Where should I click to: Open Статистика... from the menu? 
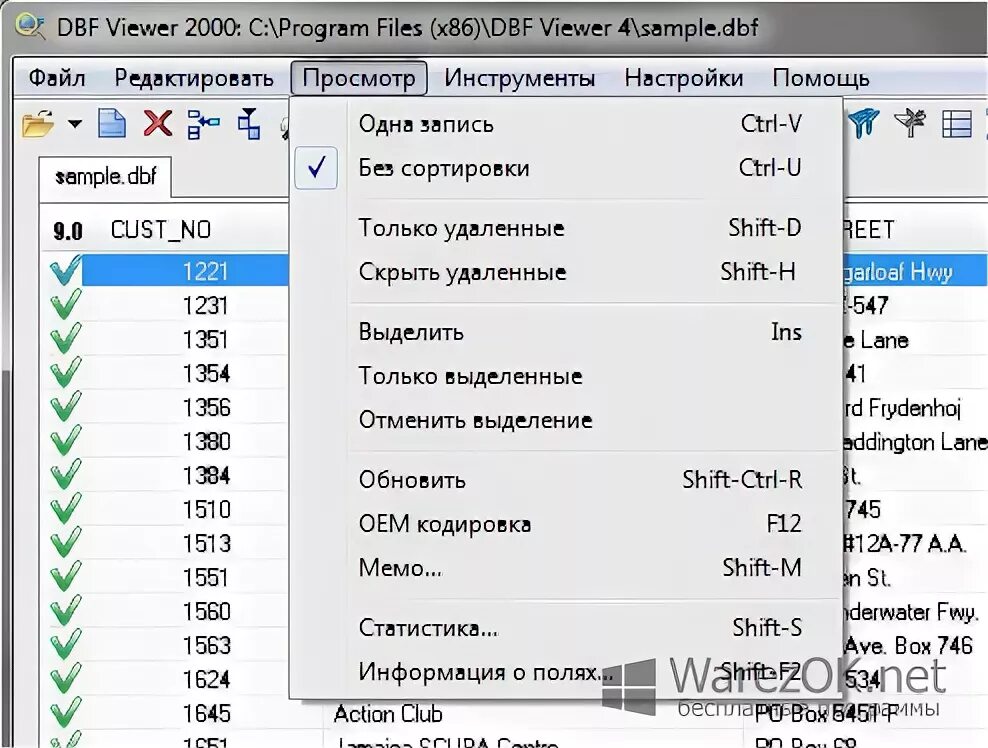[566, 628]
